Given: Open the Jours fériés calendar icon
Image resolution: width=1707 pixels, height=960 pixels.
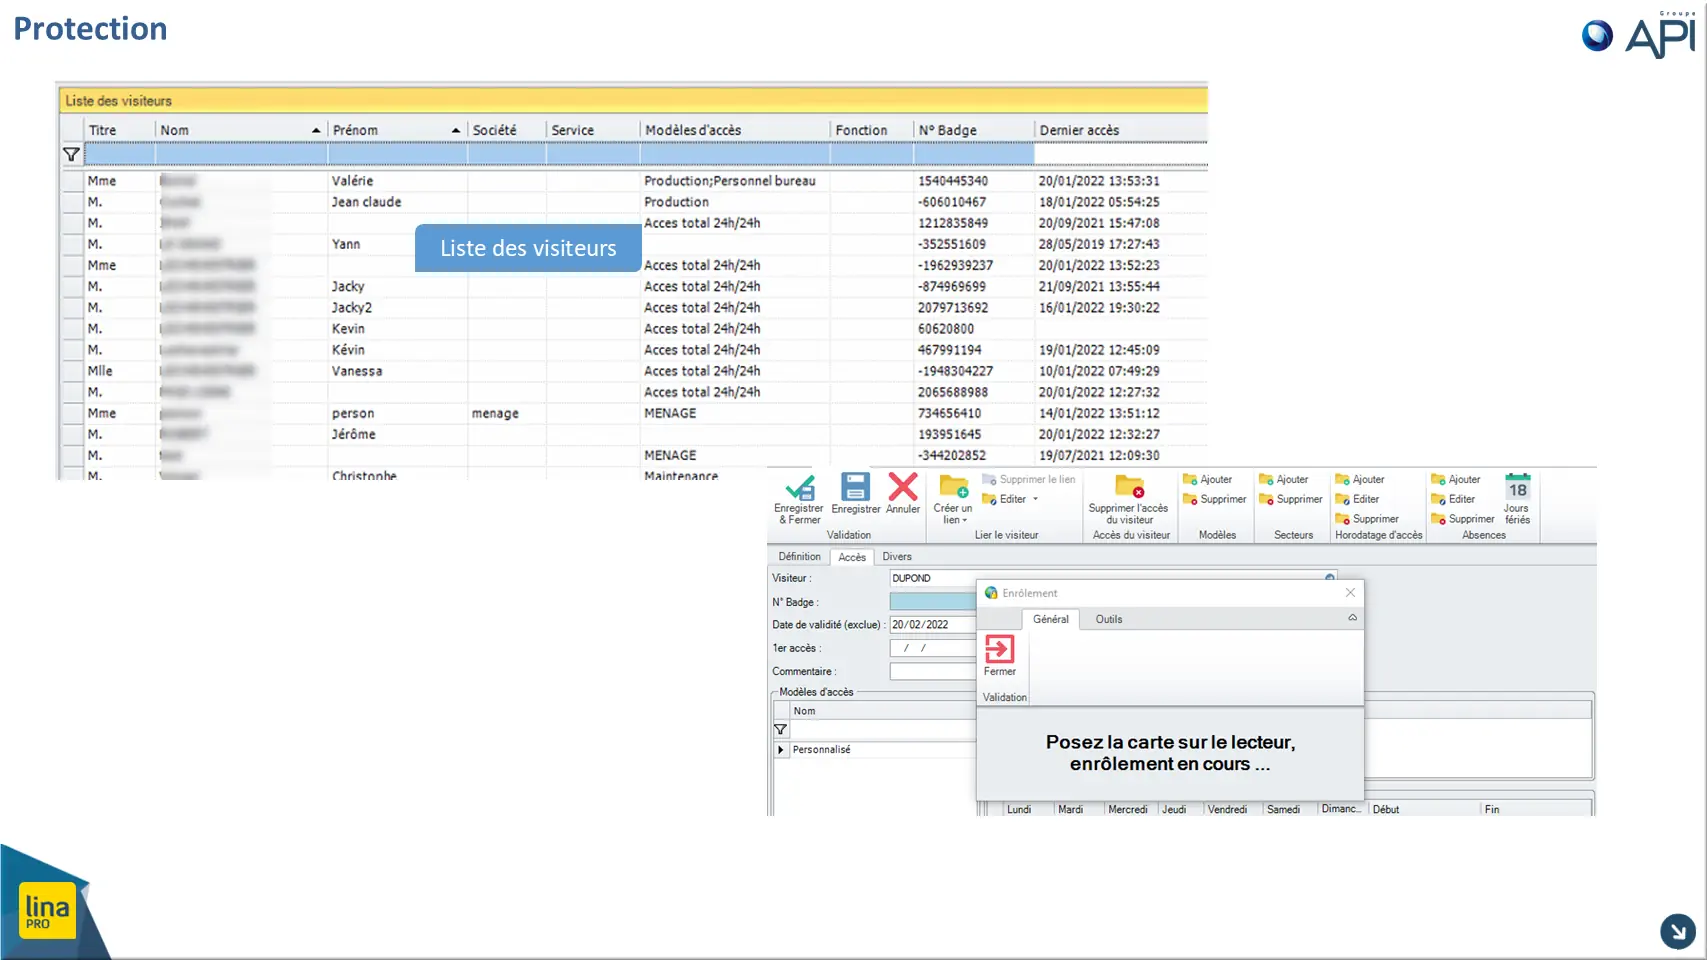Looking at the screenshot, I should click(1518, 487).
